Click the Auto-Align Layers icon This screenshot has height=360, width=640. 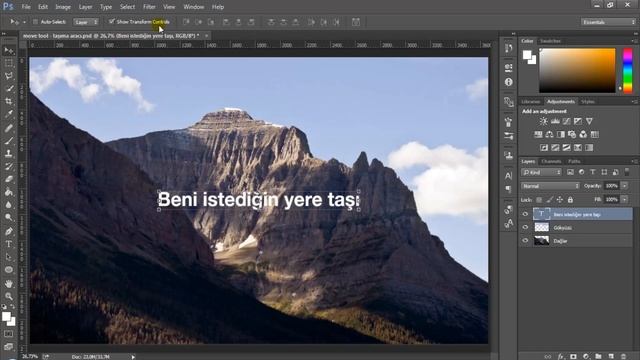click(356, 22)
